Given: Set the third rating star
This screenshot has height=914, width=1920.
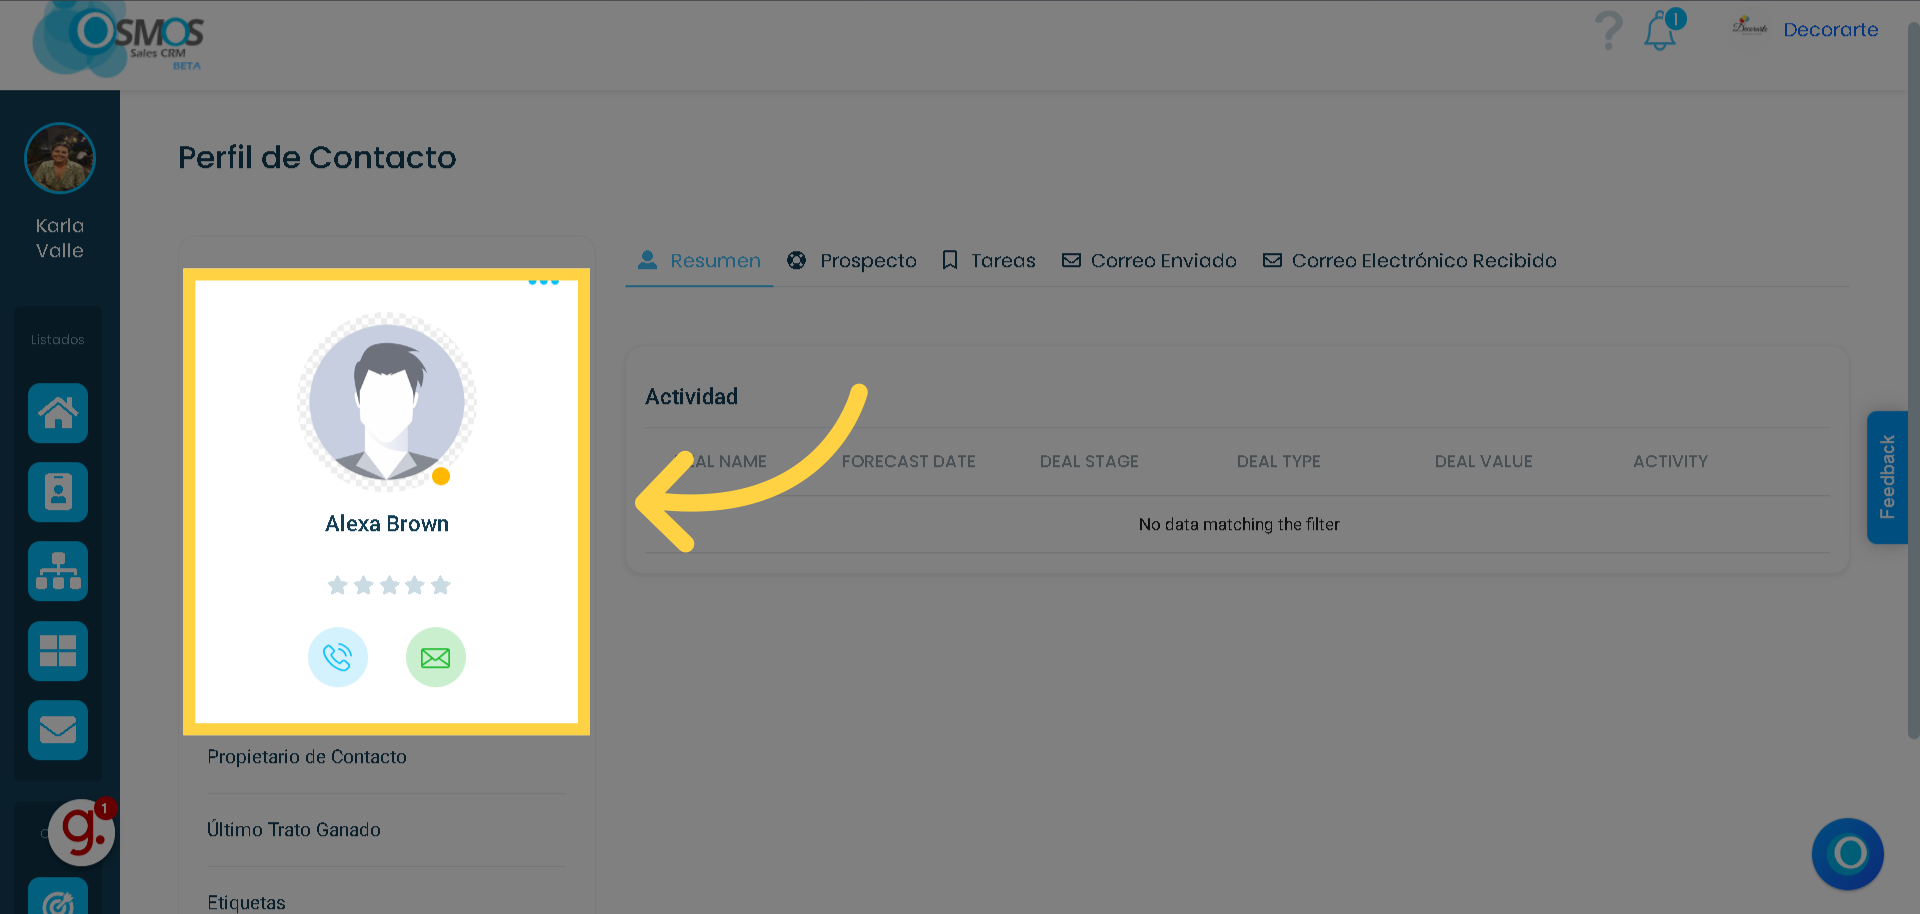Looking at the screenshot, I should click(x=389, y=585).
